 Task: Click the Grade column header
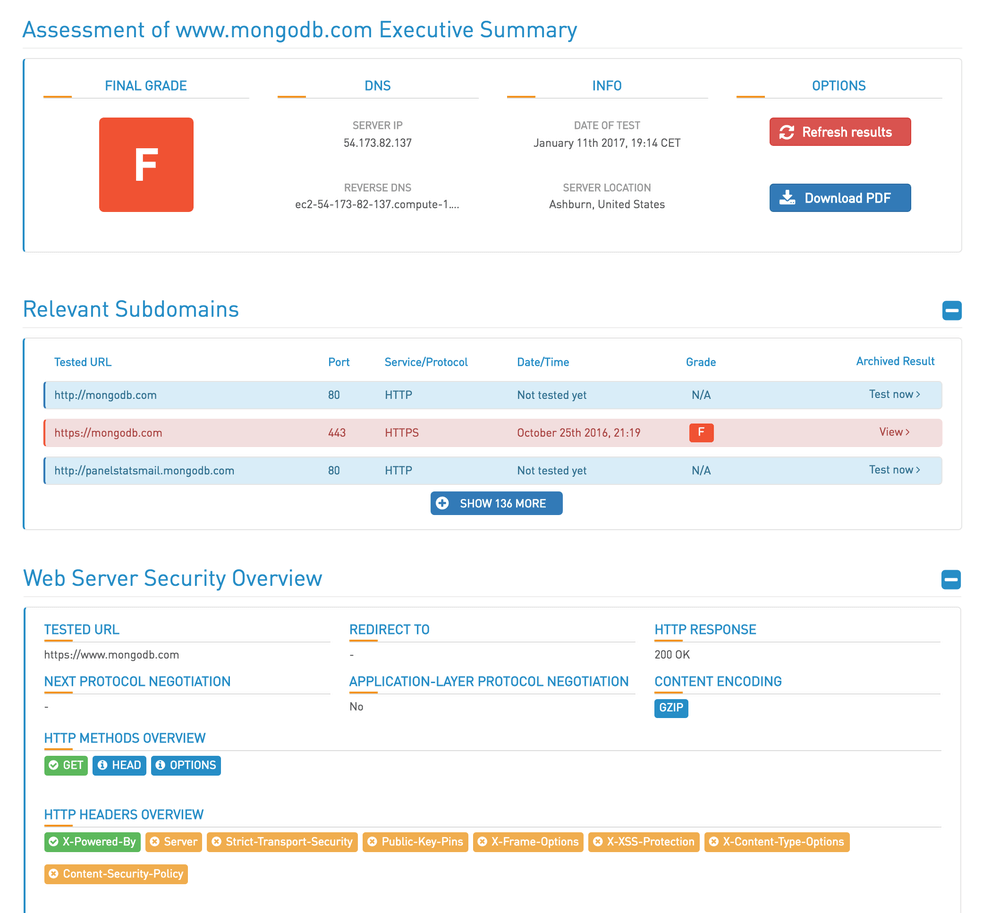(x=701, y=362)
